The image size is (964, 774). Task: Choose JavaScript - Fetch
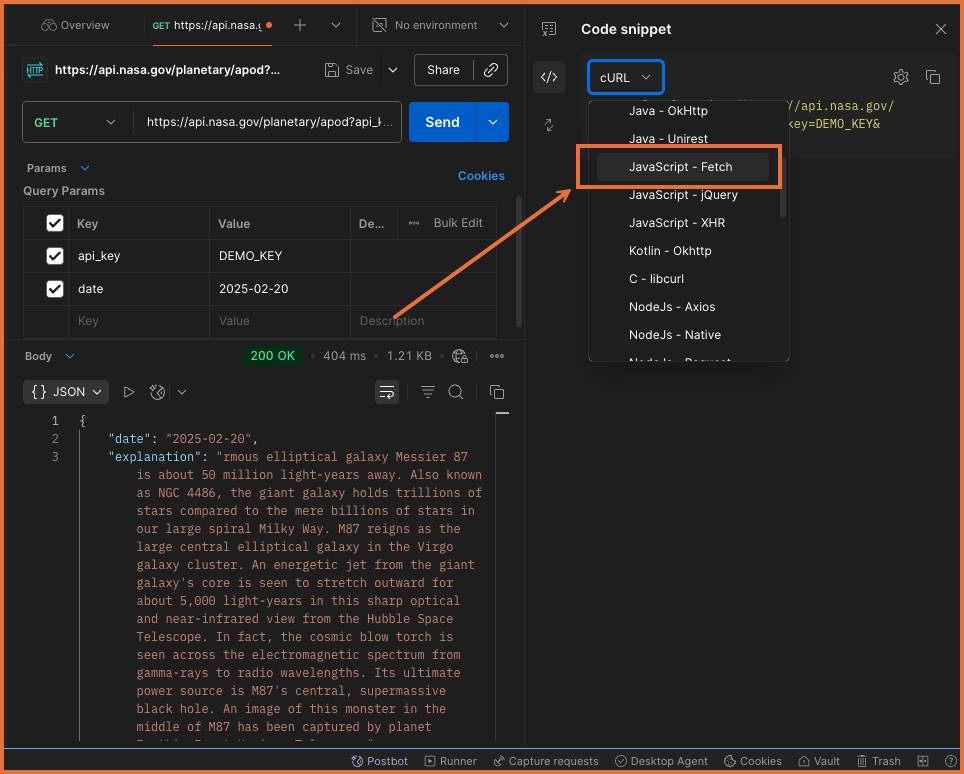pos(684,167)
